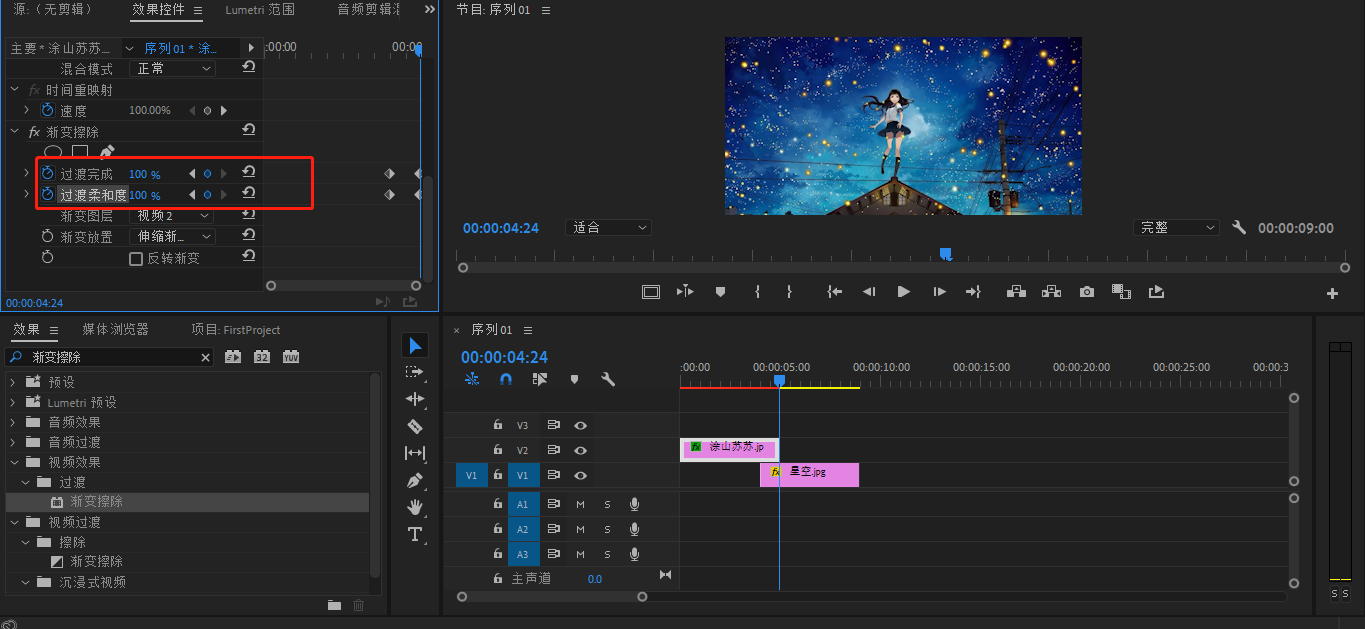Select 渐变擦除 effect under 过渡 folder
Image resolution: width=1365 pixels, height=629 pixels.
97,502
